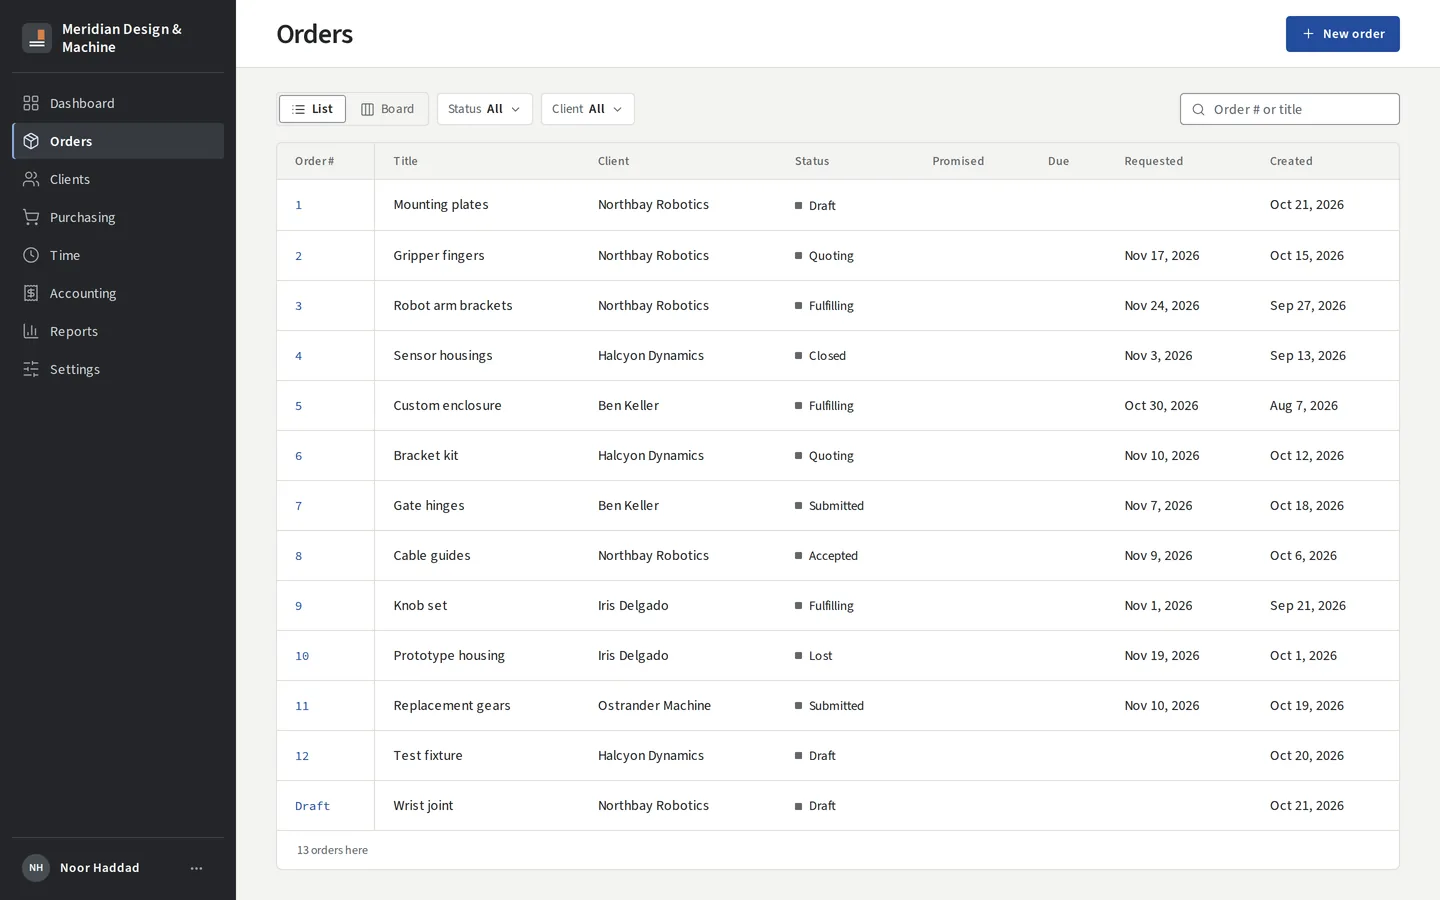Open order number 3 link
1440x900 pixels.
[x=298, y=306]
